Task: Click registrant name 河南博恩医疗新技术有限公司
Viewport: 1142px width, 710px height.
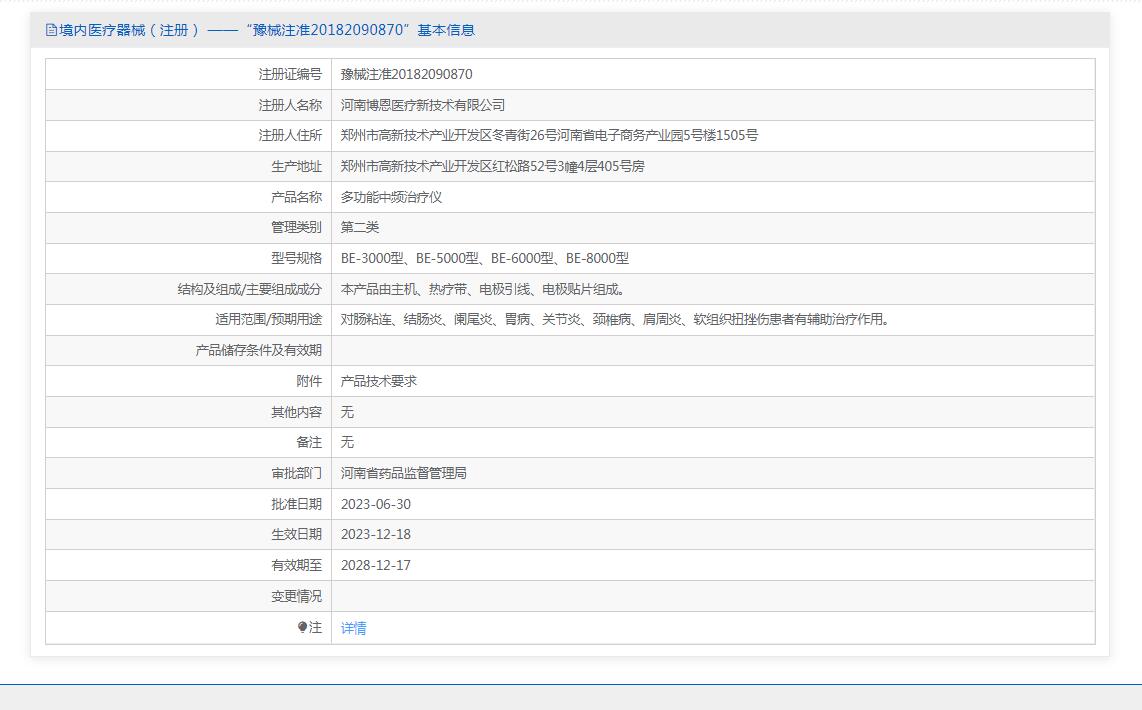Action: click(x=423, y=105)
